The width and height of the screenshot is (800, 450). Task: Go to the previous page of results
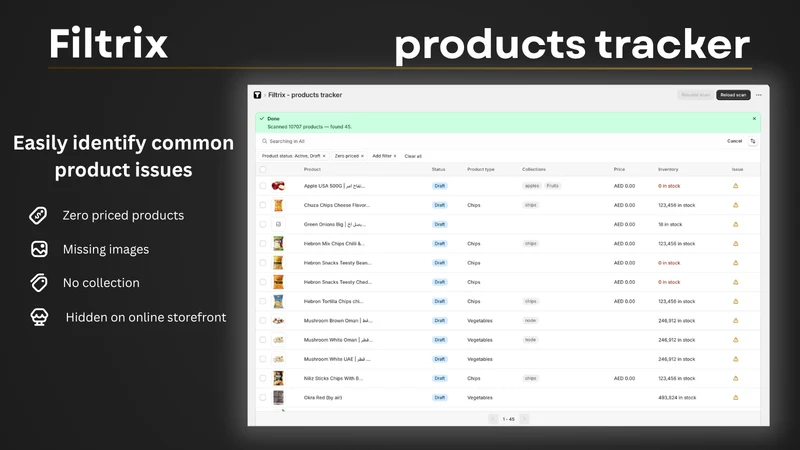(493, 419)
